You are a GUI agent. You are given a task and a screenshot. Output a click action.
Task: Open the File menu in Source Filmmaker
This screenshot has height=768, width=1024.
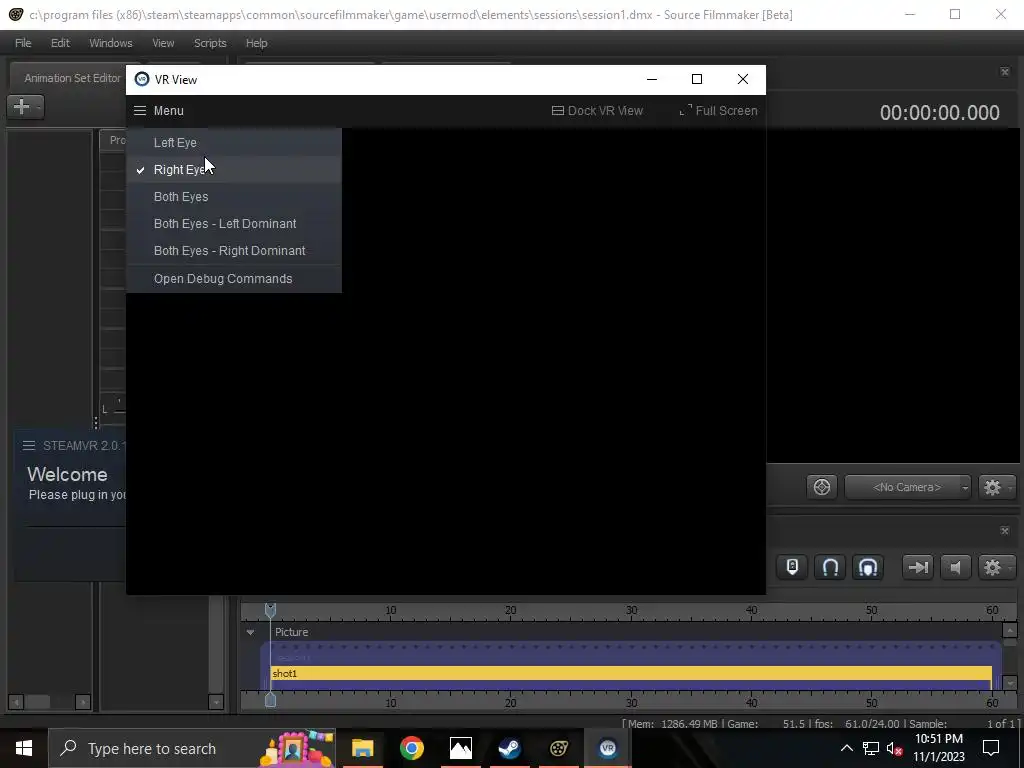click(23, 43)
